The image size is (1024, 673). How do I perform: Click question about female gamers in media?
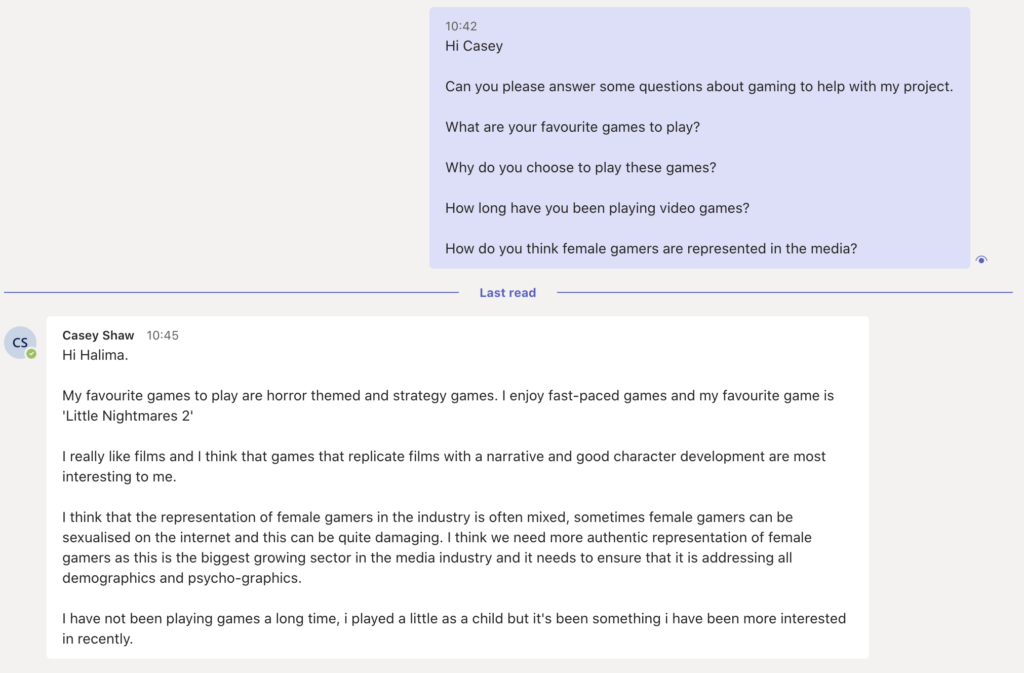pos(651,248)
